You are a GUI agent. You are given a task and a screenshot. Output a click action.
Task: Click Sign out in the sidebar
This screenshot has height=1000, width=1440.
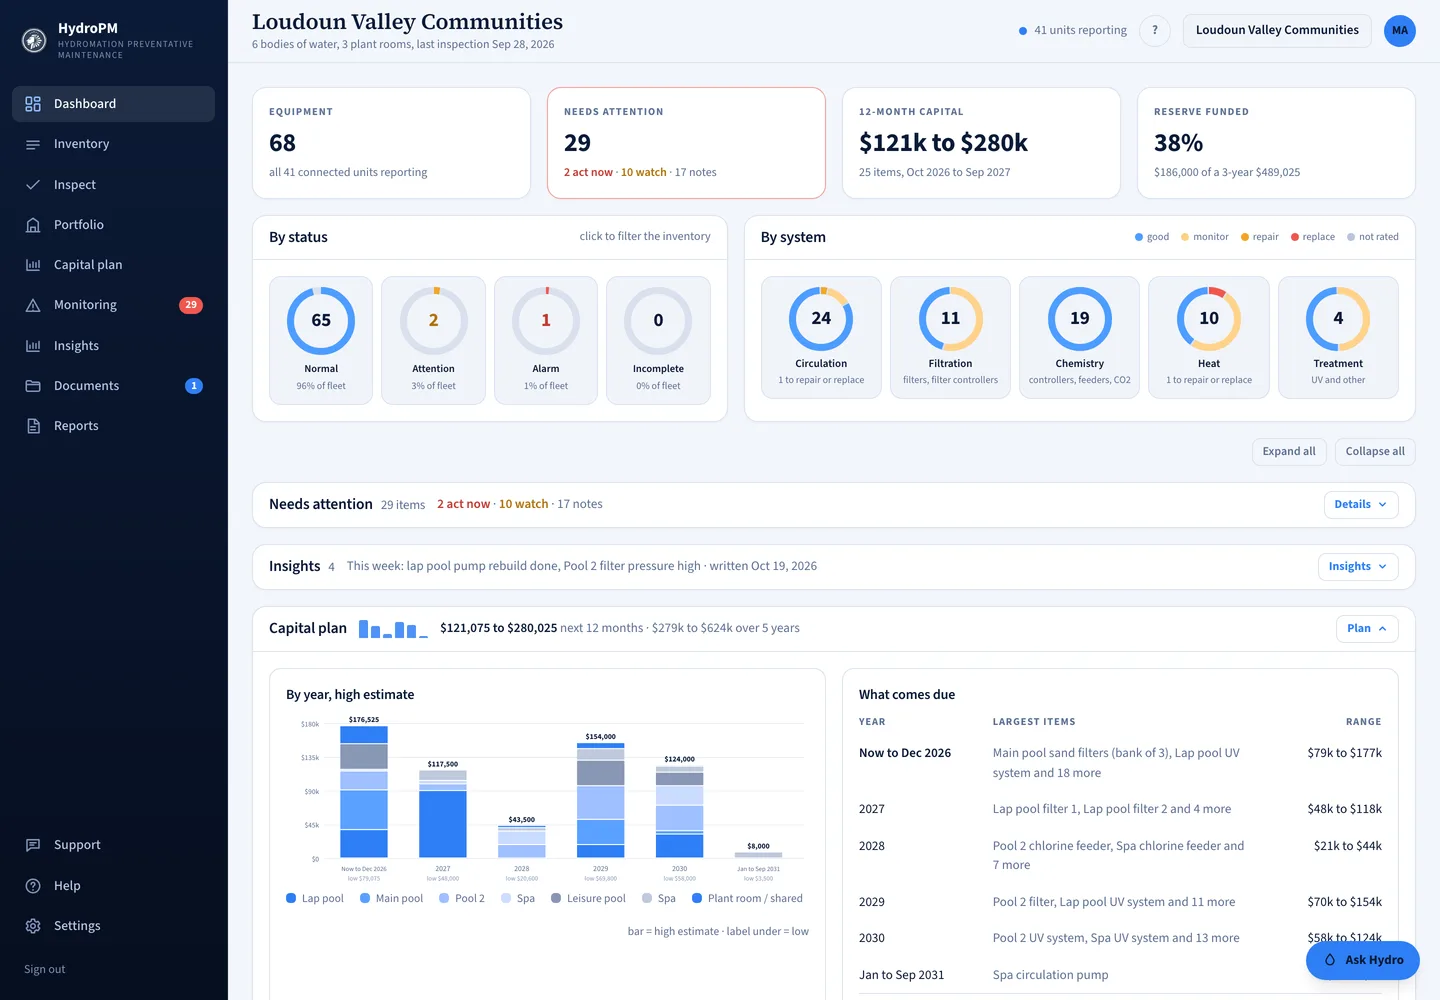tap(45, 969)
